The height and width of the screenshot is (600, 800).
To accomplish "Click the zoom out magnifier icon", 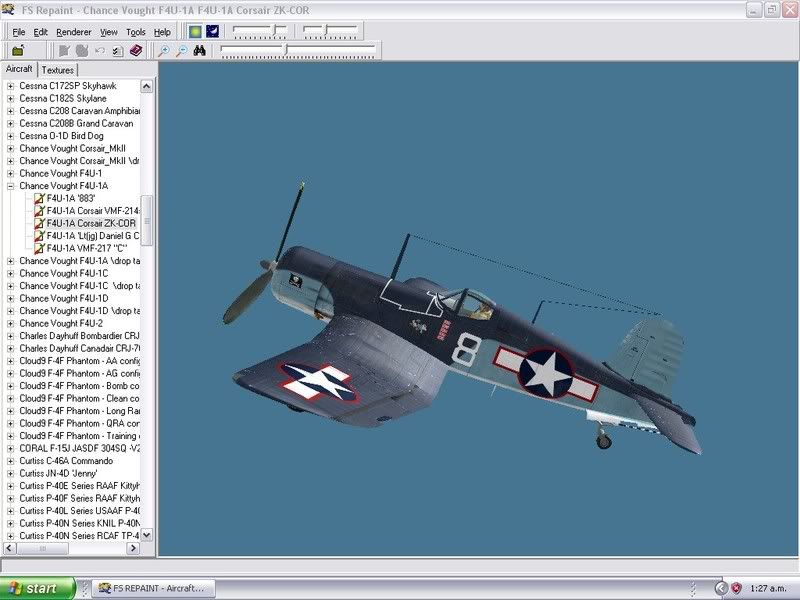I will point(181,50).
